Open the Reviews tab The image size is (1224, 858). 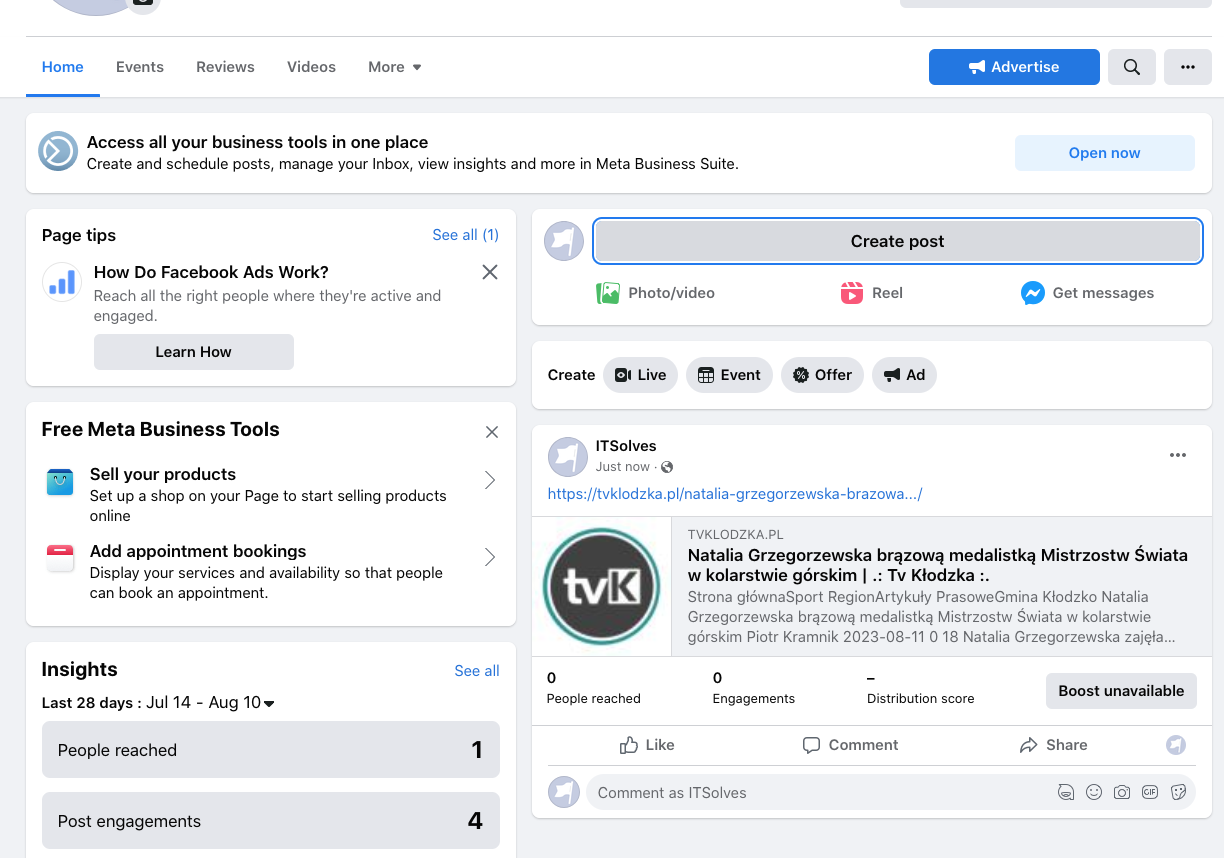(225, 67)
